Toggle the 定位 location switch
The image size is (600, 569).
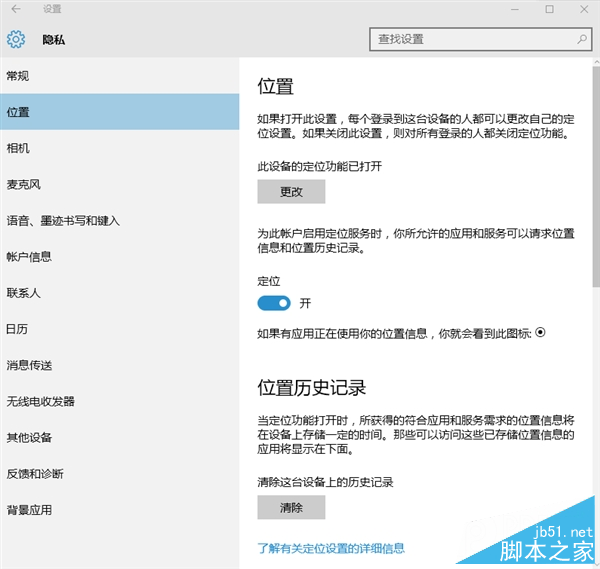(274, 303)
